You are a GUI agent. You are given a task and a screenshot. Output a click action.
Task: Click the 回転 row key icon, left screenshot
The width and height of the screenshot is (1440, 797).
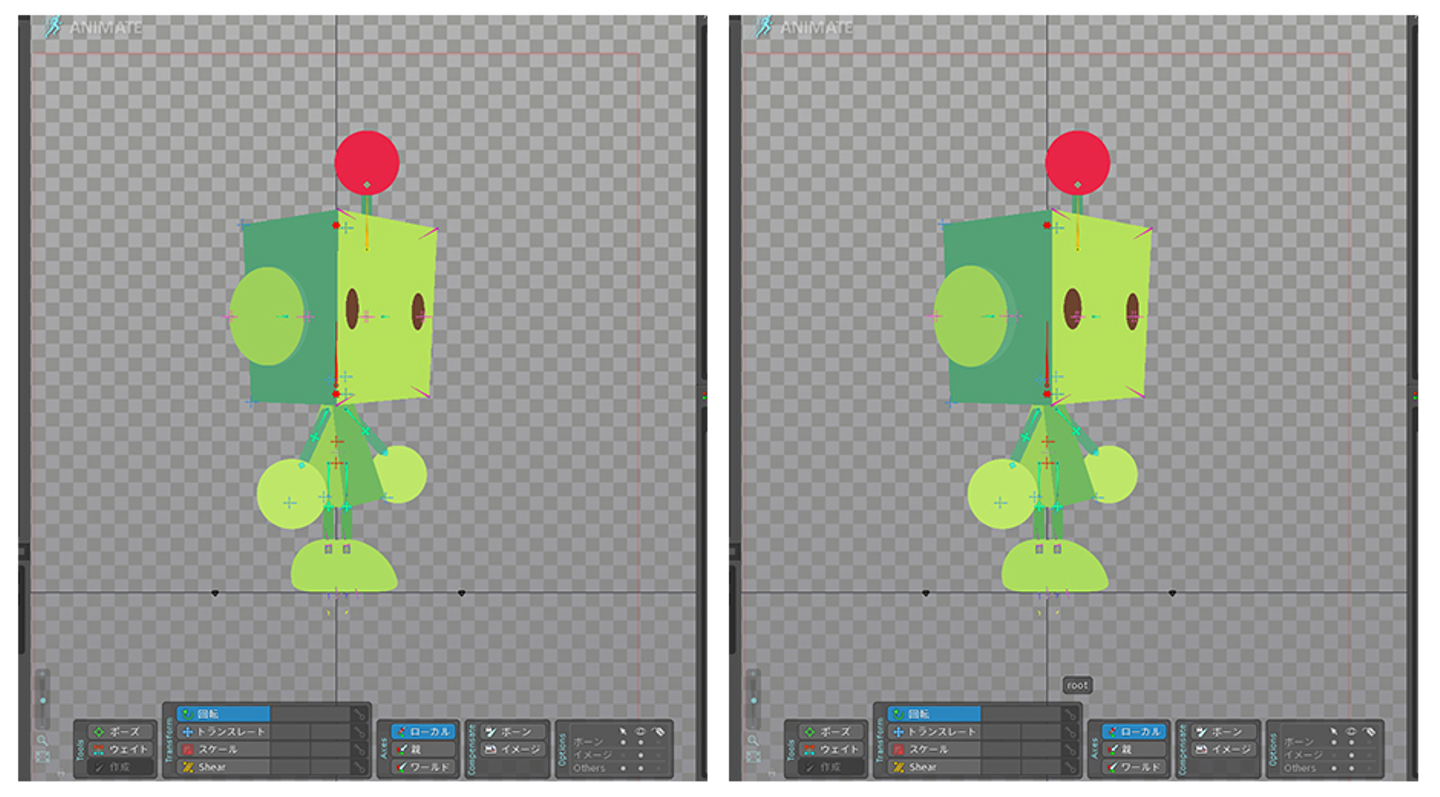click(358, 714)
